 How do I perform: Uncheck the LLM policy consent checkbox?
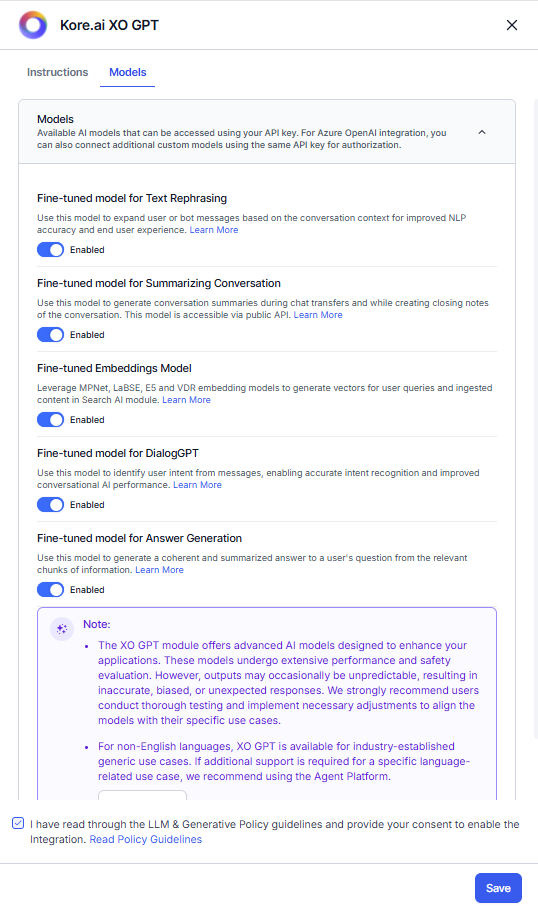point(18,823)
